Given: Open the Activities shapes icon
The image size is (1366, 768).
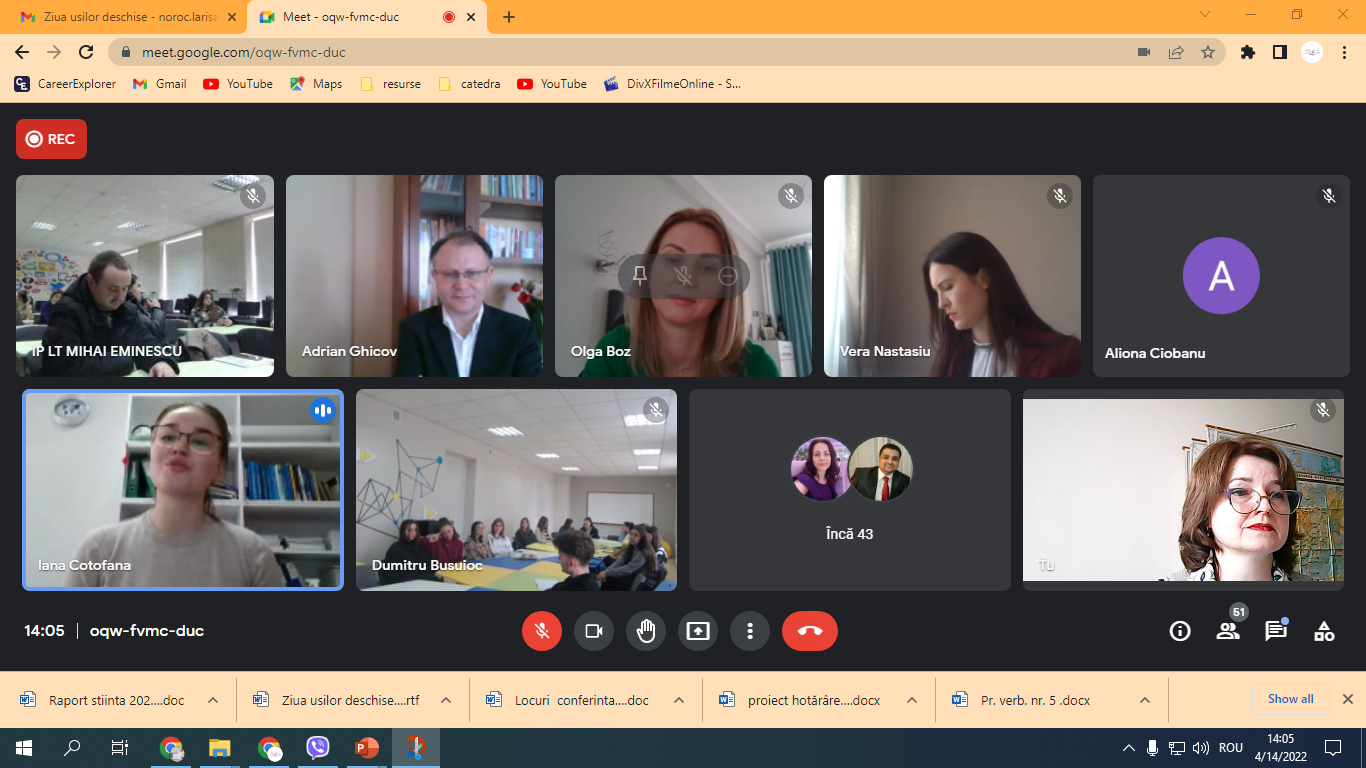Looking at the screenshot, I should pyautogui.click(x=1324, y=631).
